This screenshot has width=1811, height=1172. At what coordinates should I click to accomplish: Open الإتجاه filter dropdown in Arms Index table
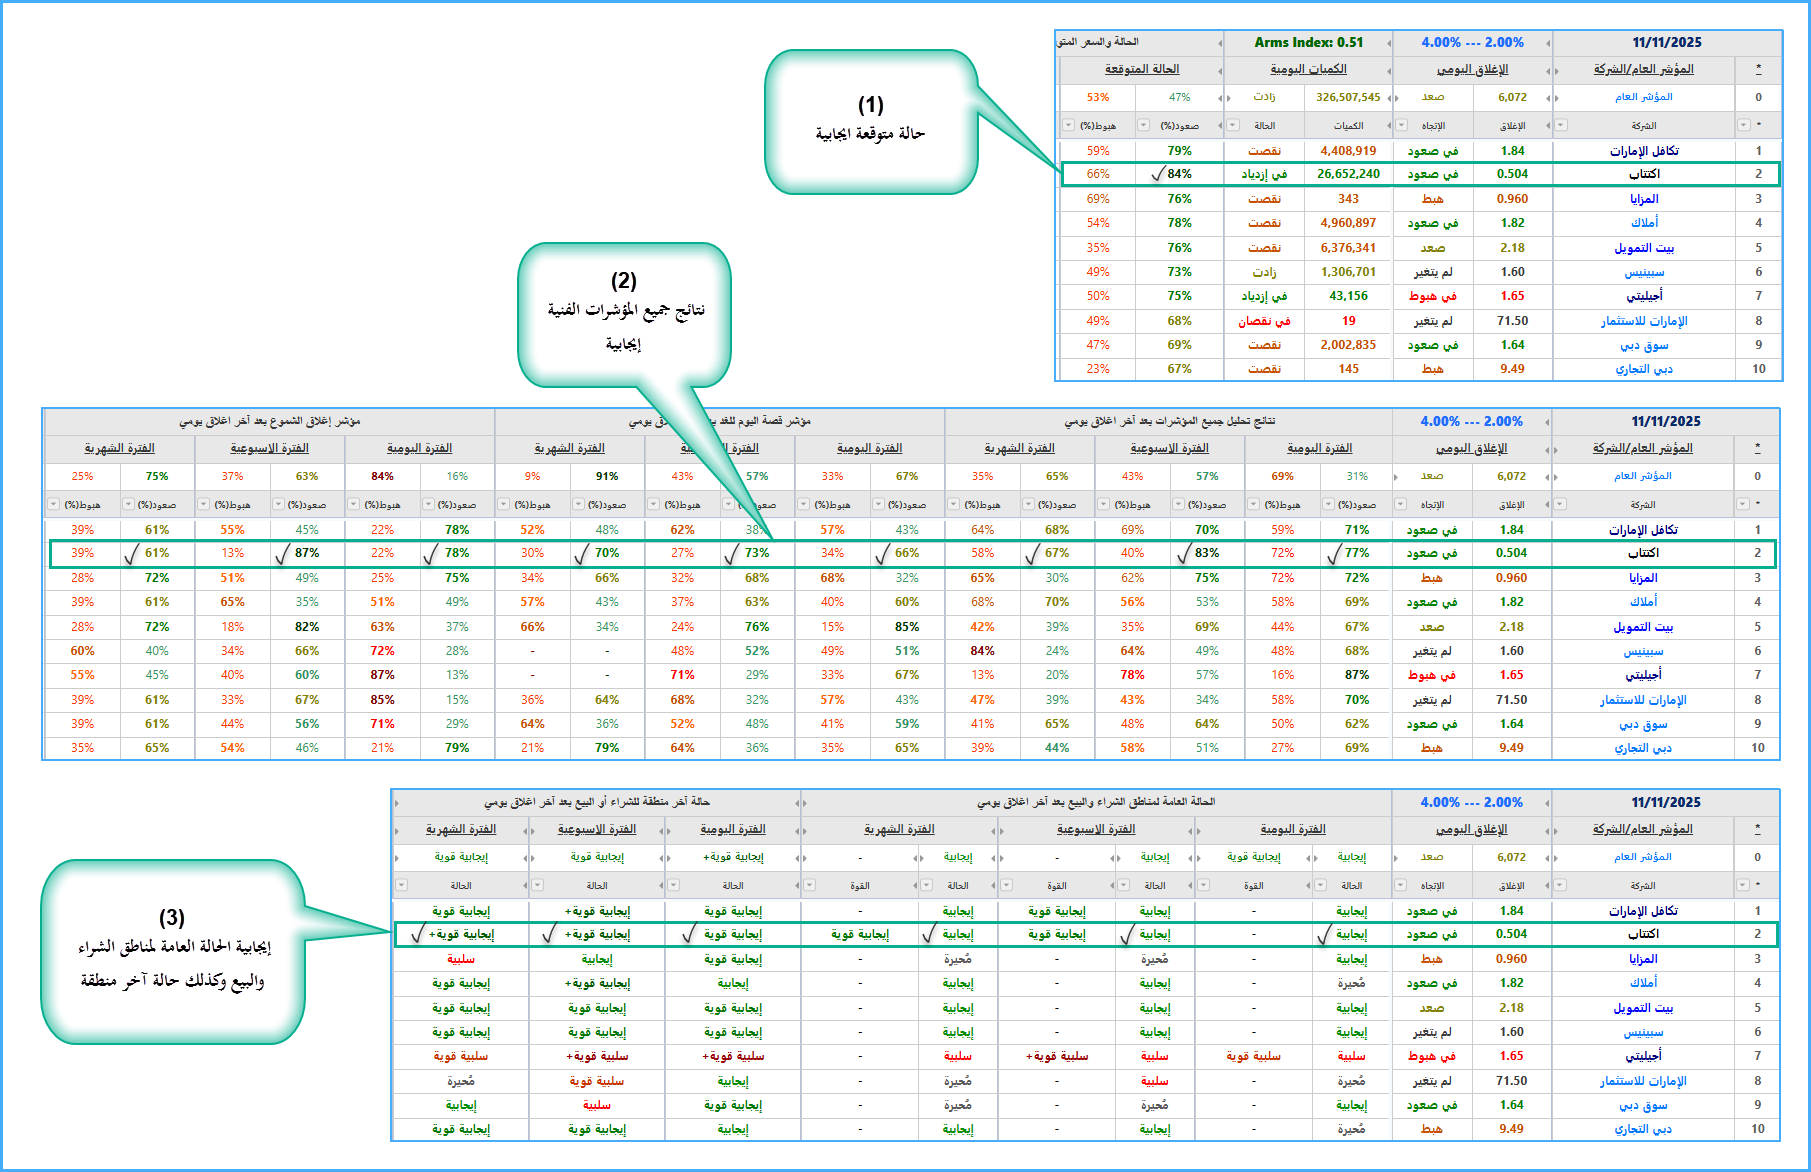click(x=1399, y=126)
